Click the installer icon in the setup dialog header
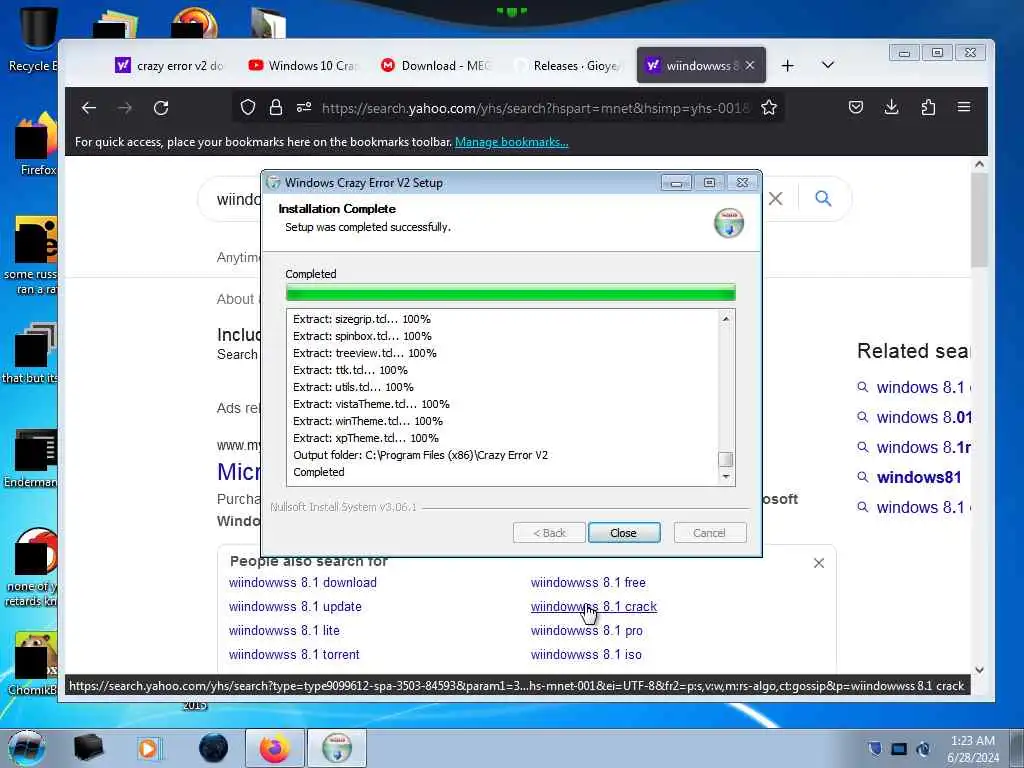1024x768 pixels. pyautogui.click(x=729, y=223)
